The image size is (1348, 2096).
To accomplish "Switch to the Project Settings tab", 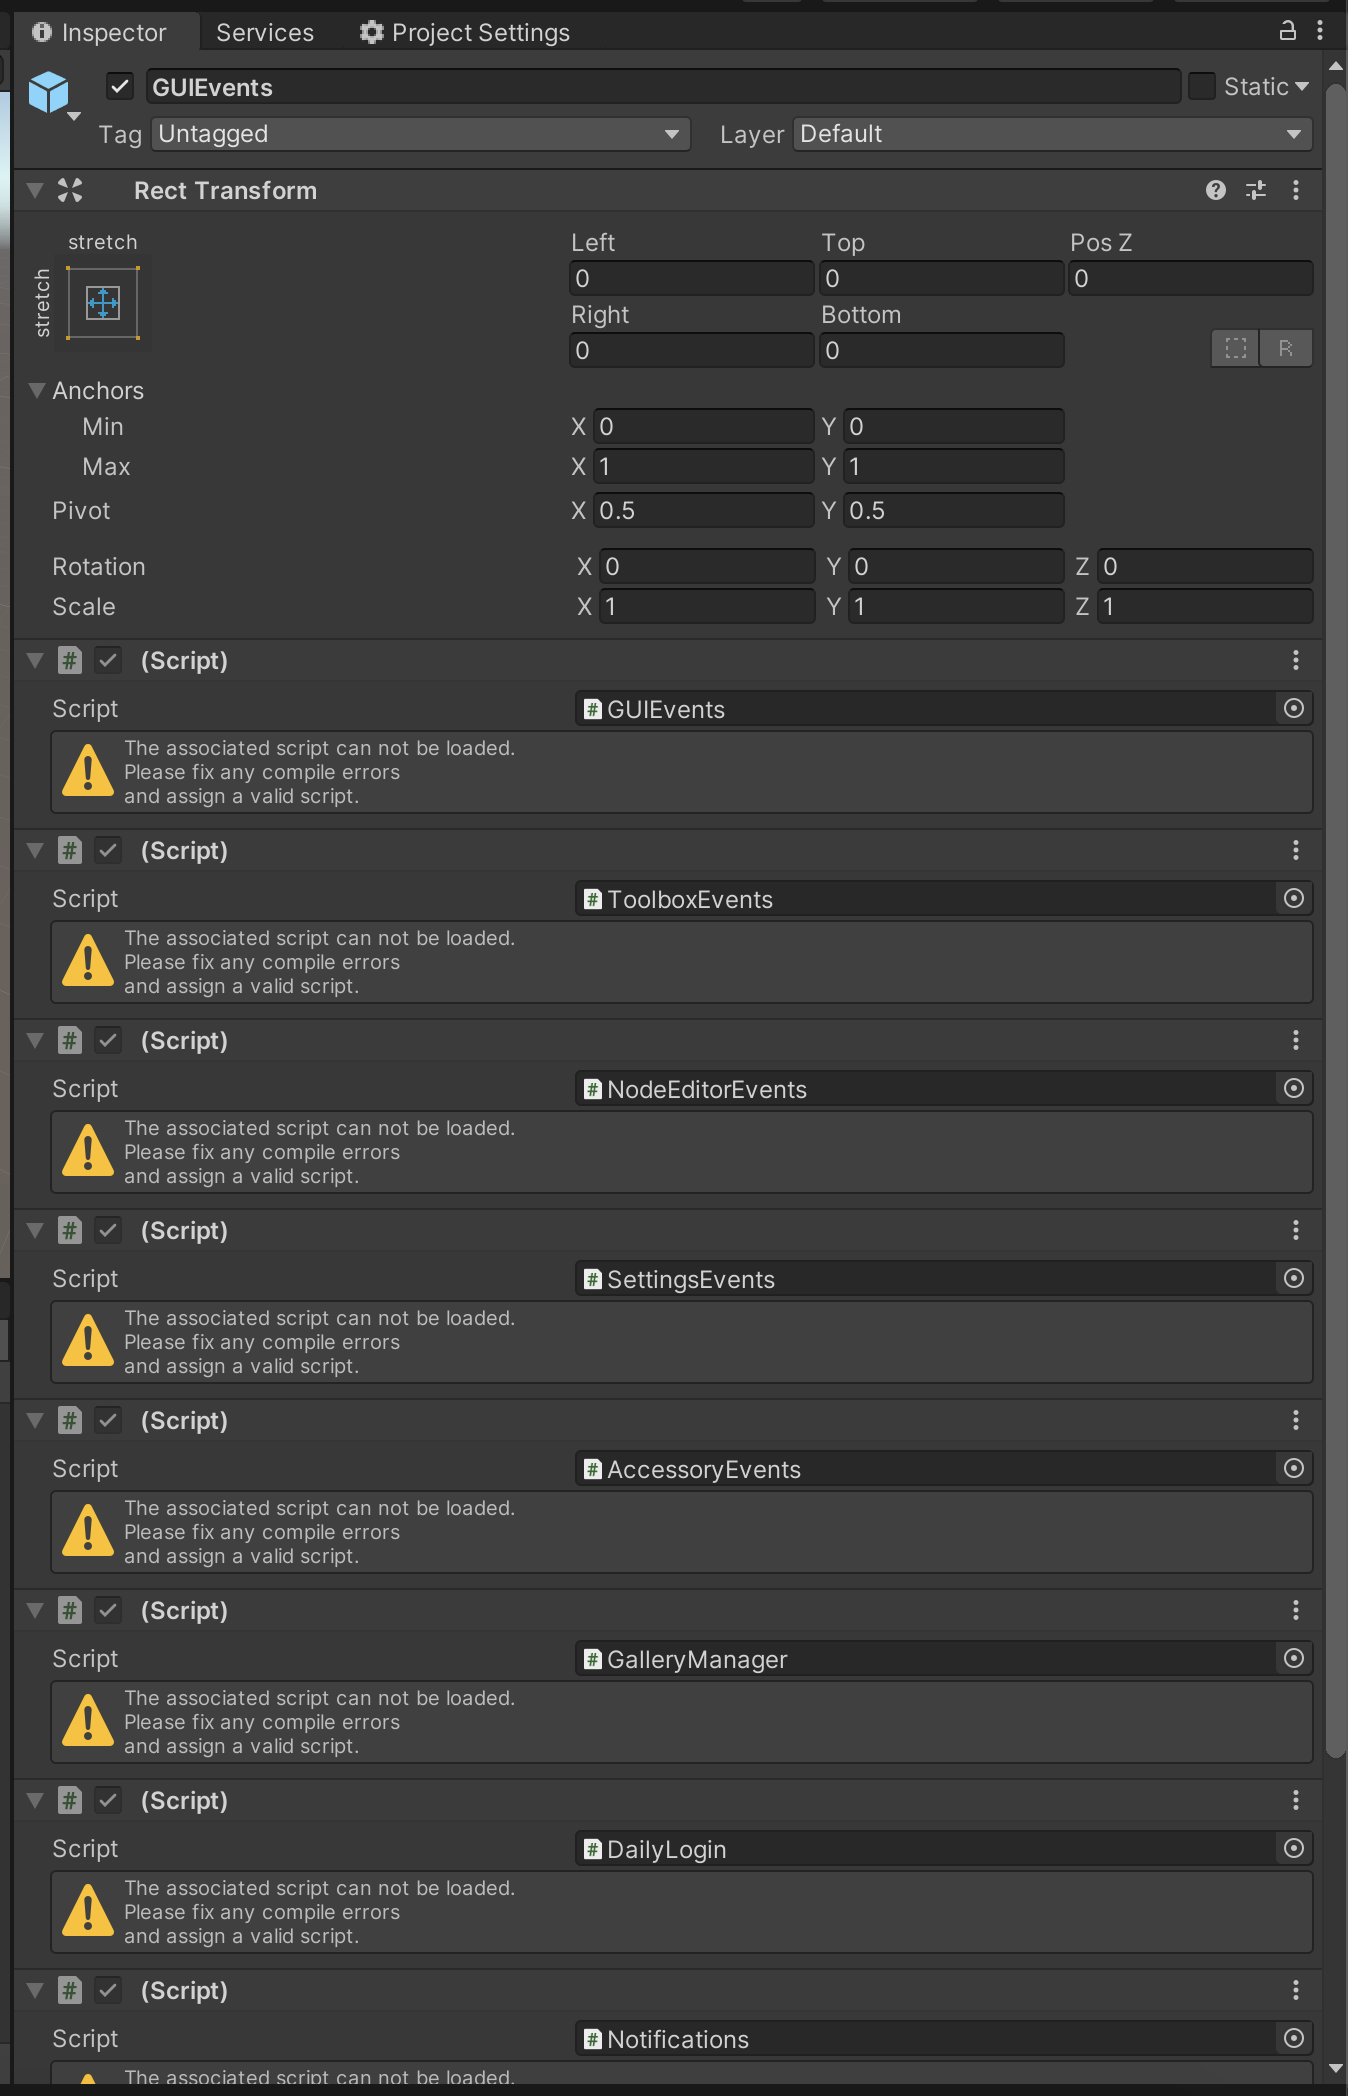I will coord(466,33).
